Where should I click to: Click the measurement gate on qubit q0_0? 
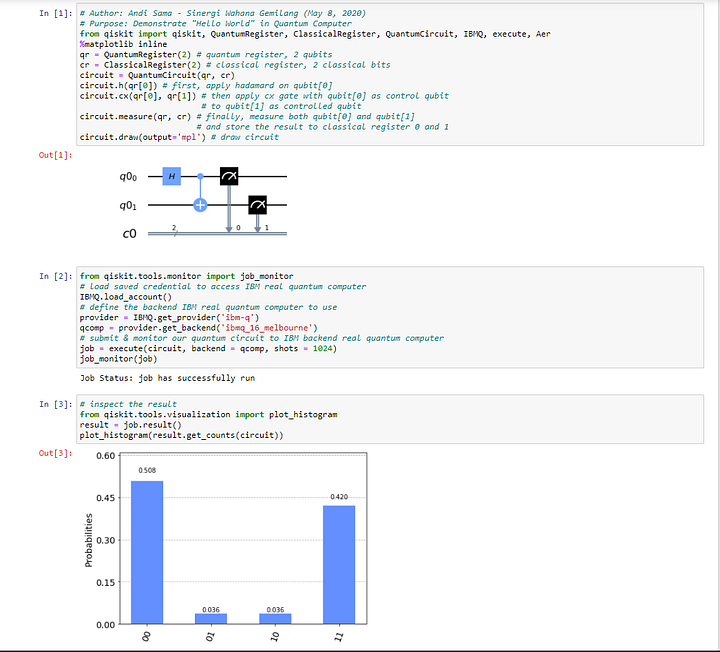click(229, 176)
